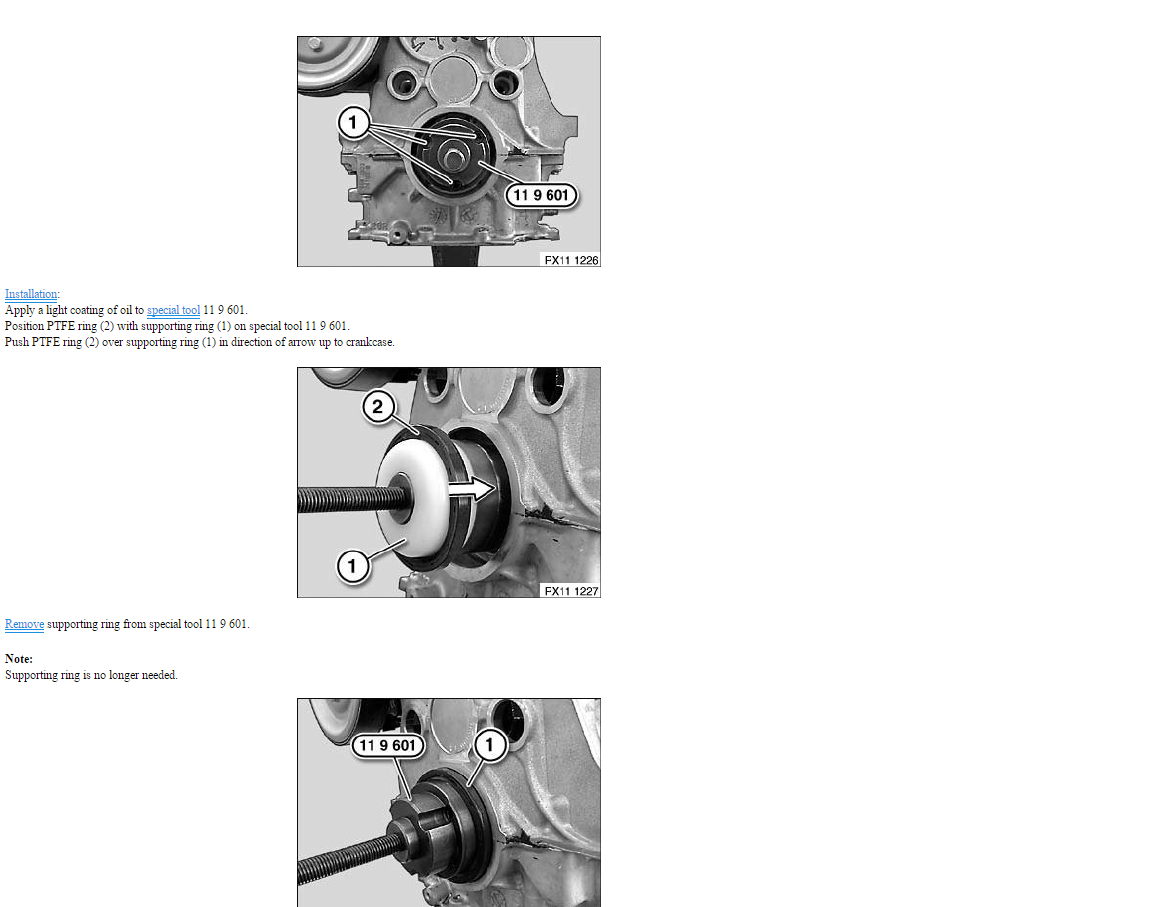Image resolution: width=1152 pixels, height=907 pixels.
Task: Click callout circle 2 in second image
Action: [x=378, y=407]
